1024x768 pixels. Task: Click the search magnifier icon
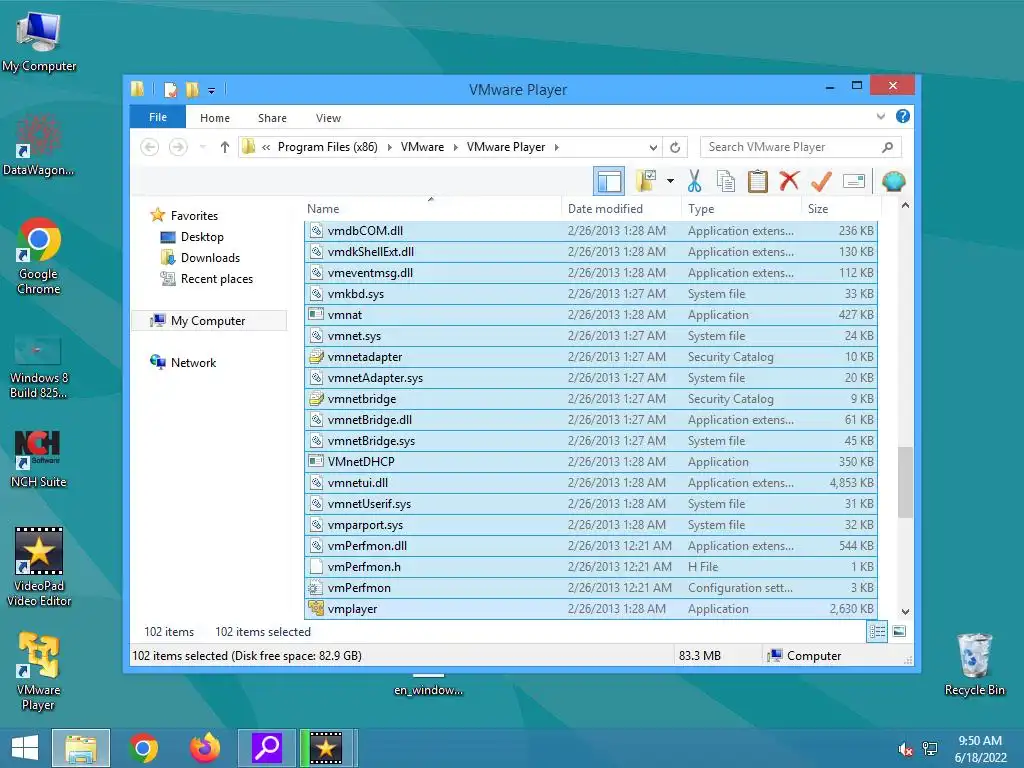[x=887, y=147]
